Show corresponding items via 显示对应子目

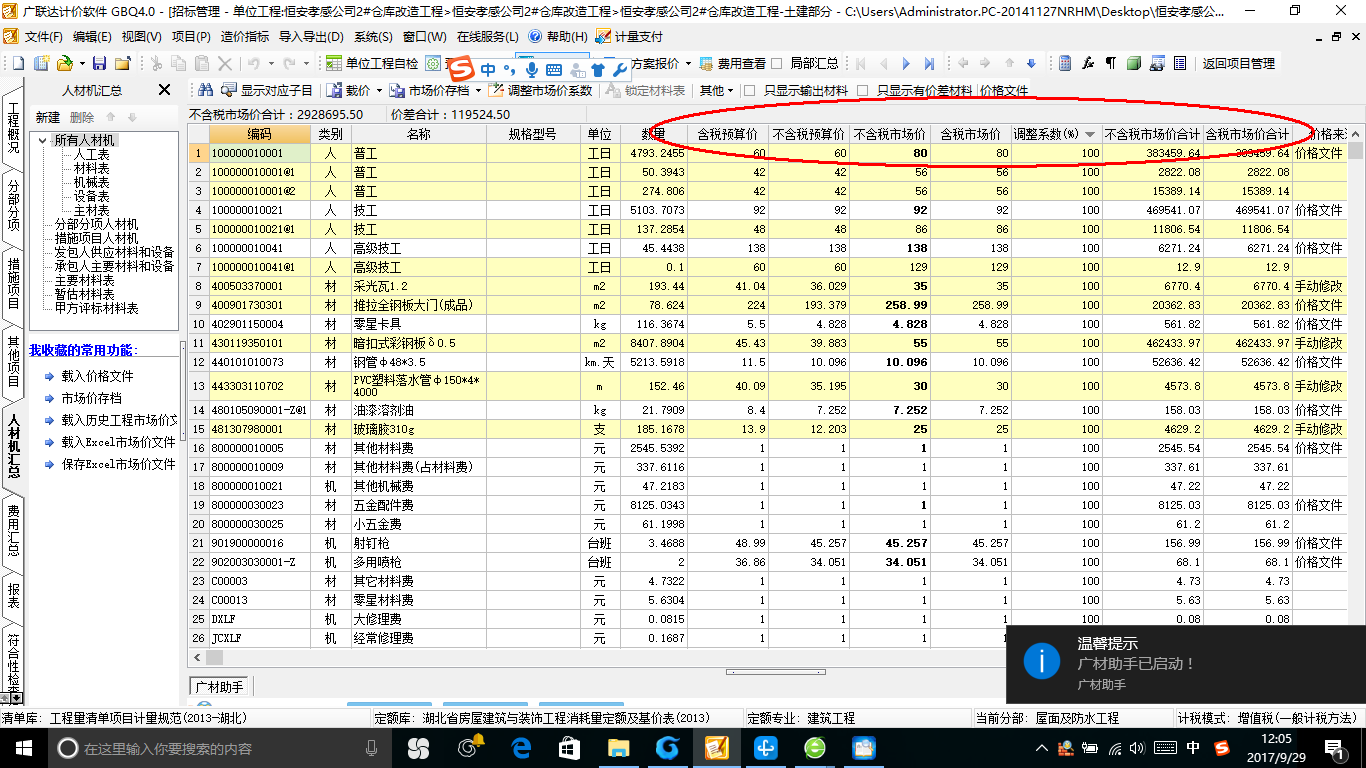[267, 90]
